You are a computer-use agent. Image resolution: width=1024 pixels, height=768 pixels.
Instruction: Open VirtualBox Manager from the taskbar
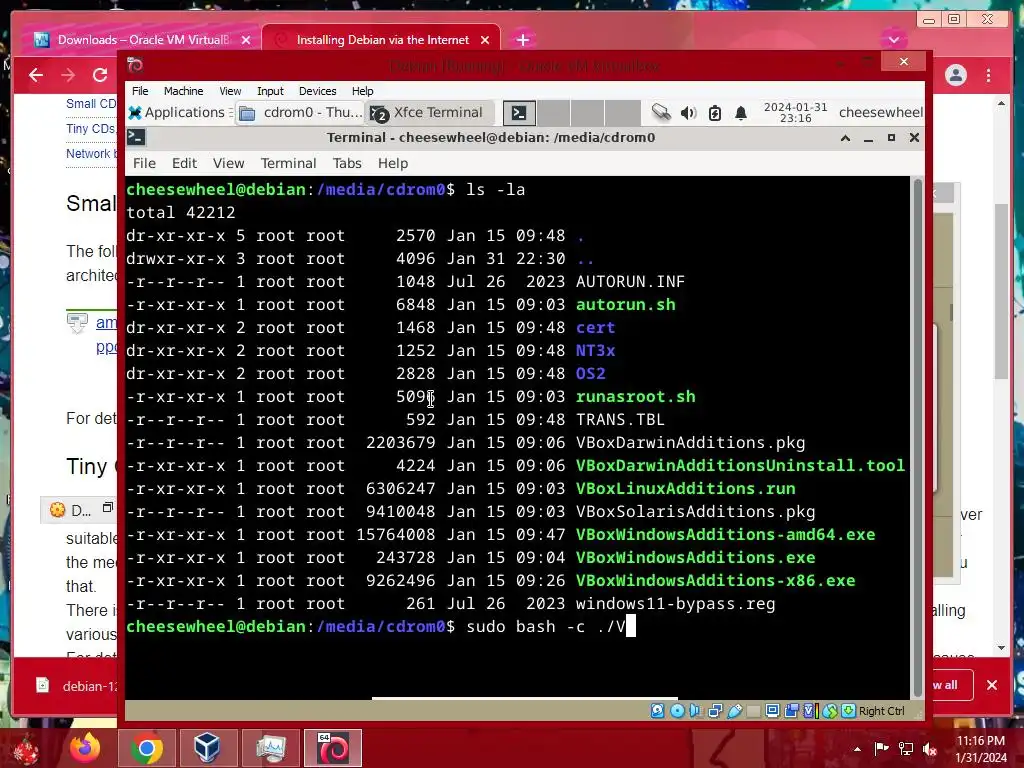point(207,748)
